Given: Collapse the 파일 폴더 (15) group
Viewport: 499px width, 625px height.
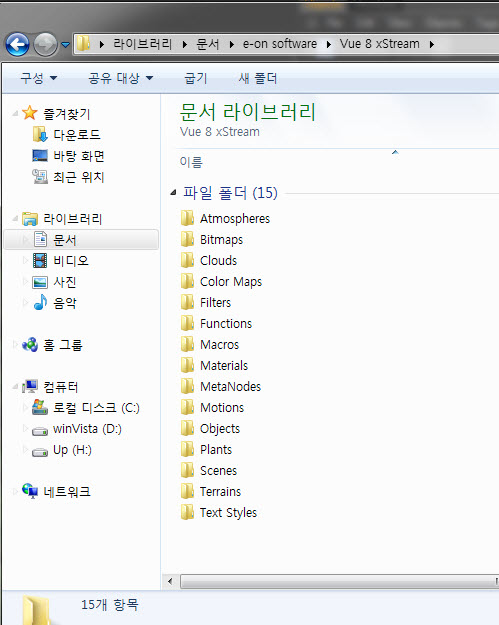Looking at the screenshot, I should [173, 193].
